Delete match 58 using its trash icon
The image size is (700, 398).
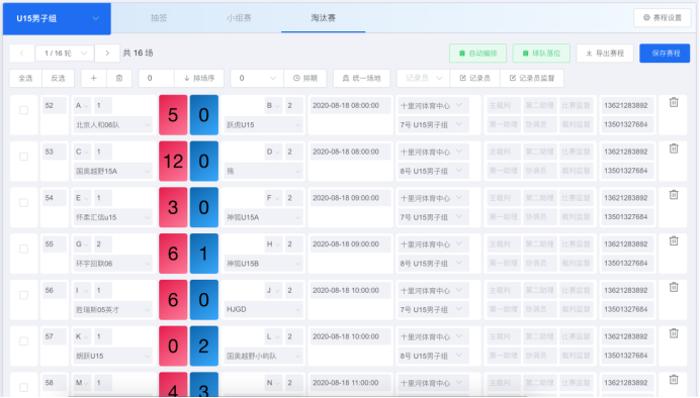coord(674,380)
